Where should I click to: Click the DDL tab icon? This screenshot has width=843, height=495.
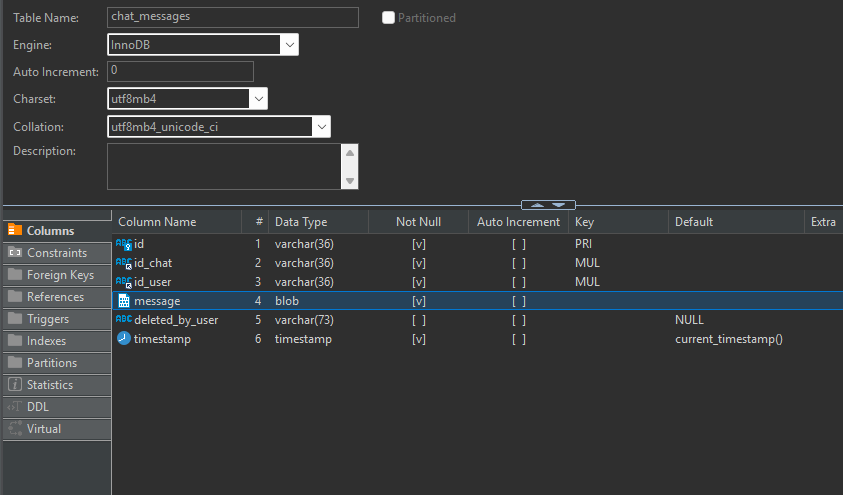[15, 407]
